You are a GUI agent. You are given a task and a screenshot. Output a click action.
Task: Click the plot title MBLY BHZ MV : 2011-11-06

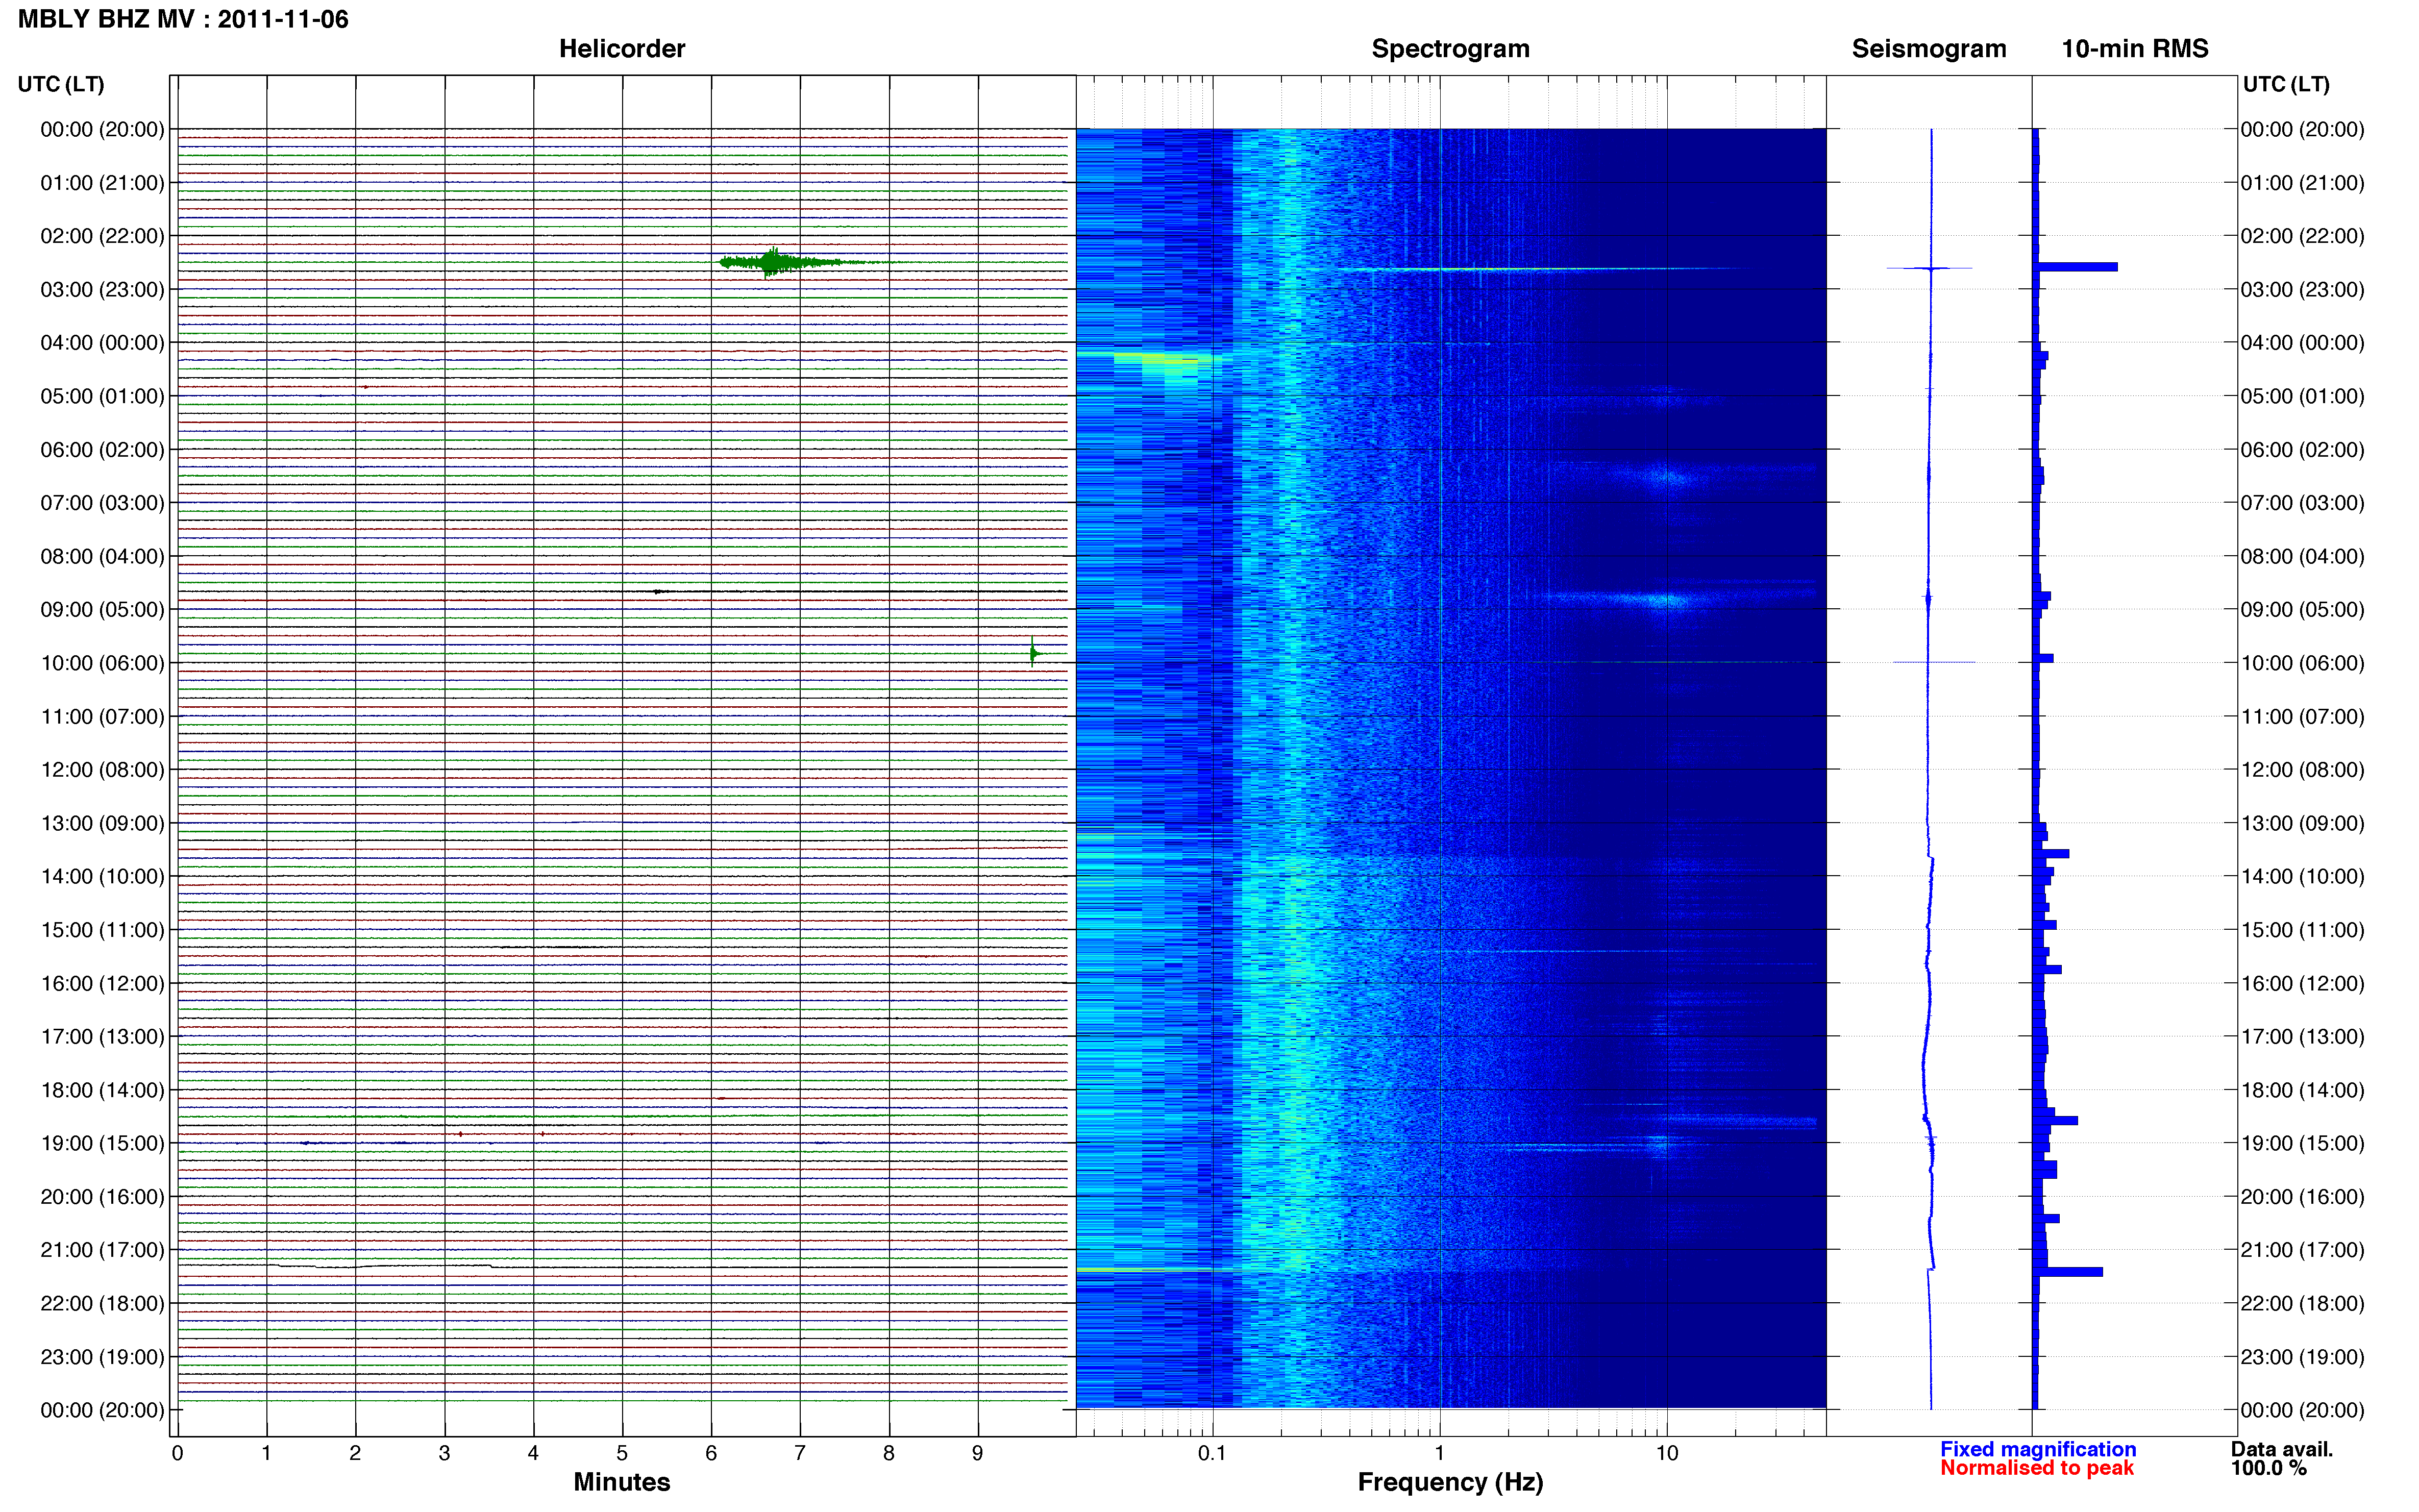point(183,19)
